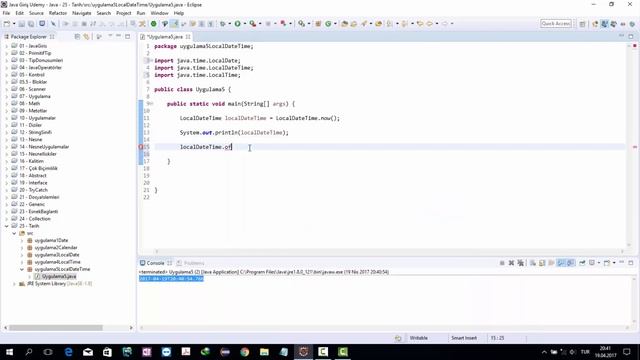The width and height of the screenshot is (640, 360).
Task: Toggle Link with Editor in Package Explorer
Action: tap(86, 36)
